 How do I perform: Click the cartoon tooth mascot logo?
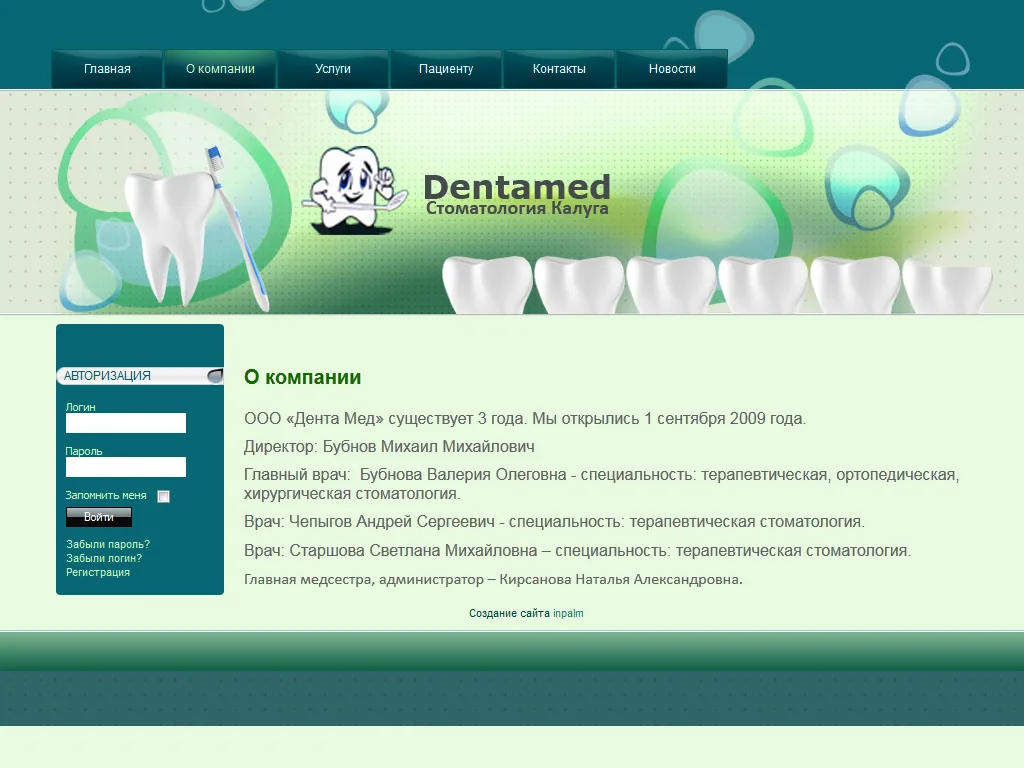(x=353, y=189)
